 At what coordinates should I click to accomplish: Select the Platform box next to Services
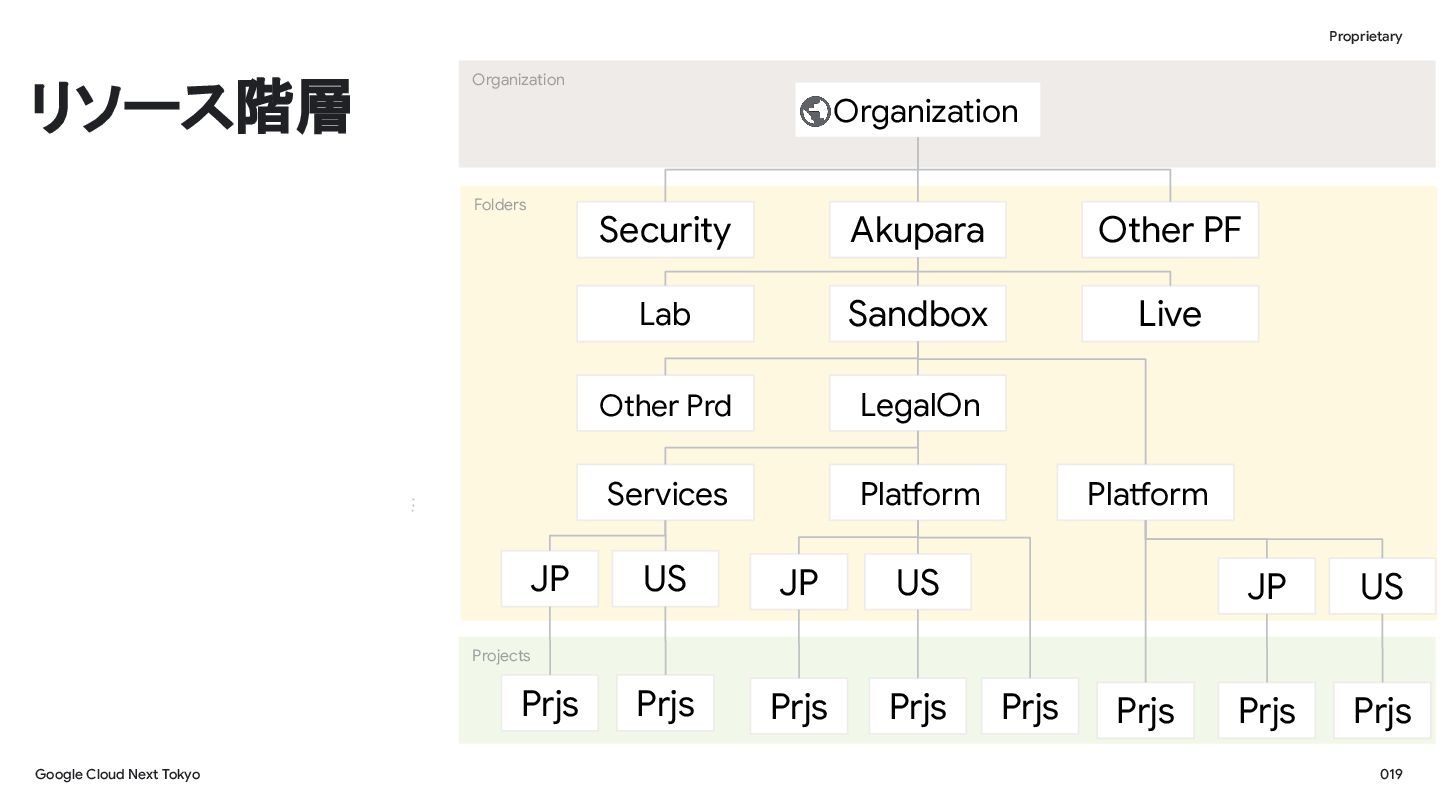(x=918, y=493)
